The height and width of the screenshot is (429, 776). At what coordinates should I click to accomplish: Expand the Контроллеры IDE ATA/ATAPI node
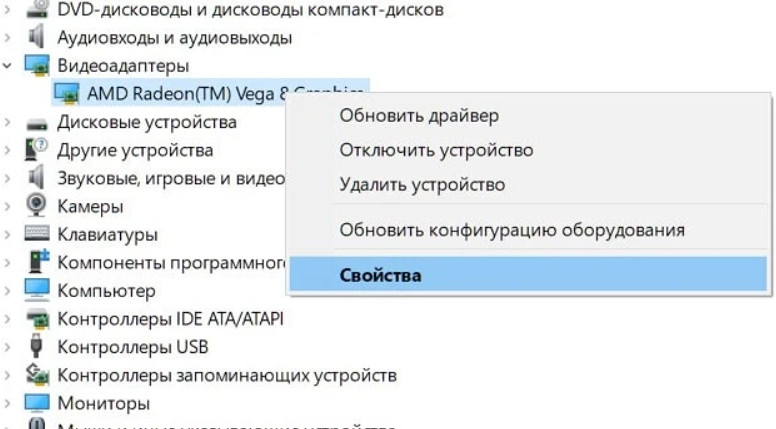click(8, 319)
